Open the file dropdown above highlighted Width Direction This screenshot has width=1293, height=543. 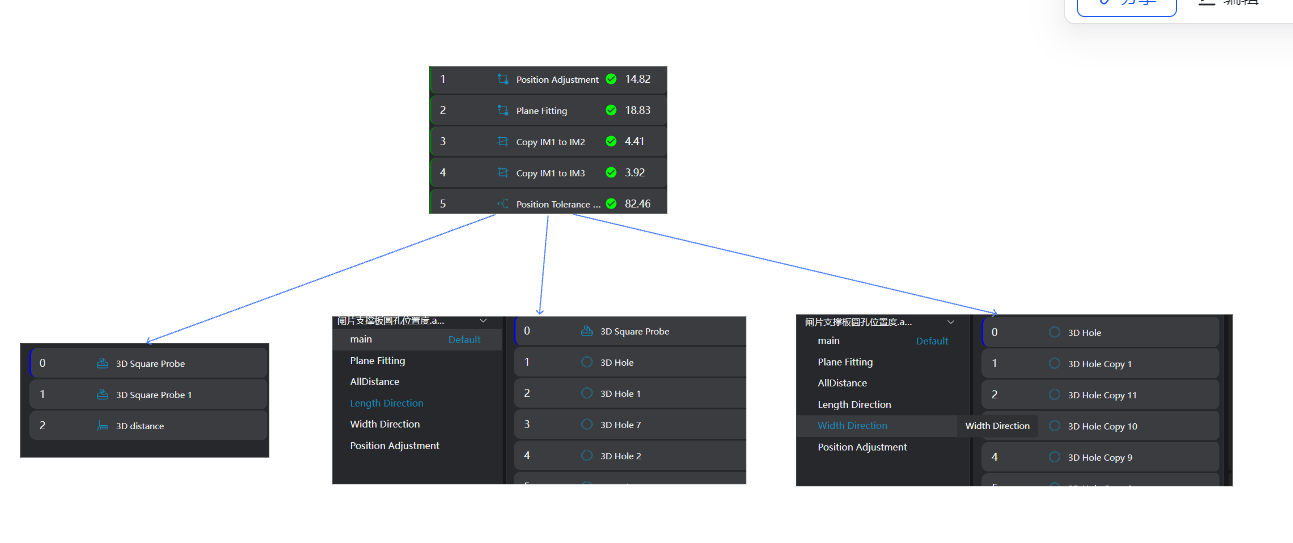[x=951, y=322]
